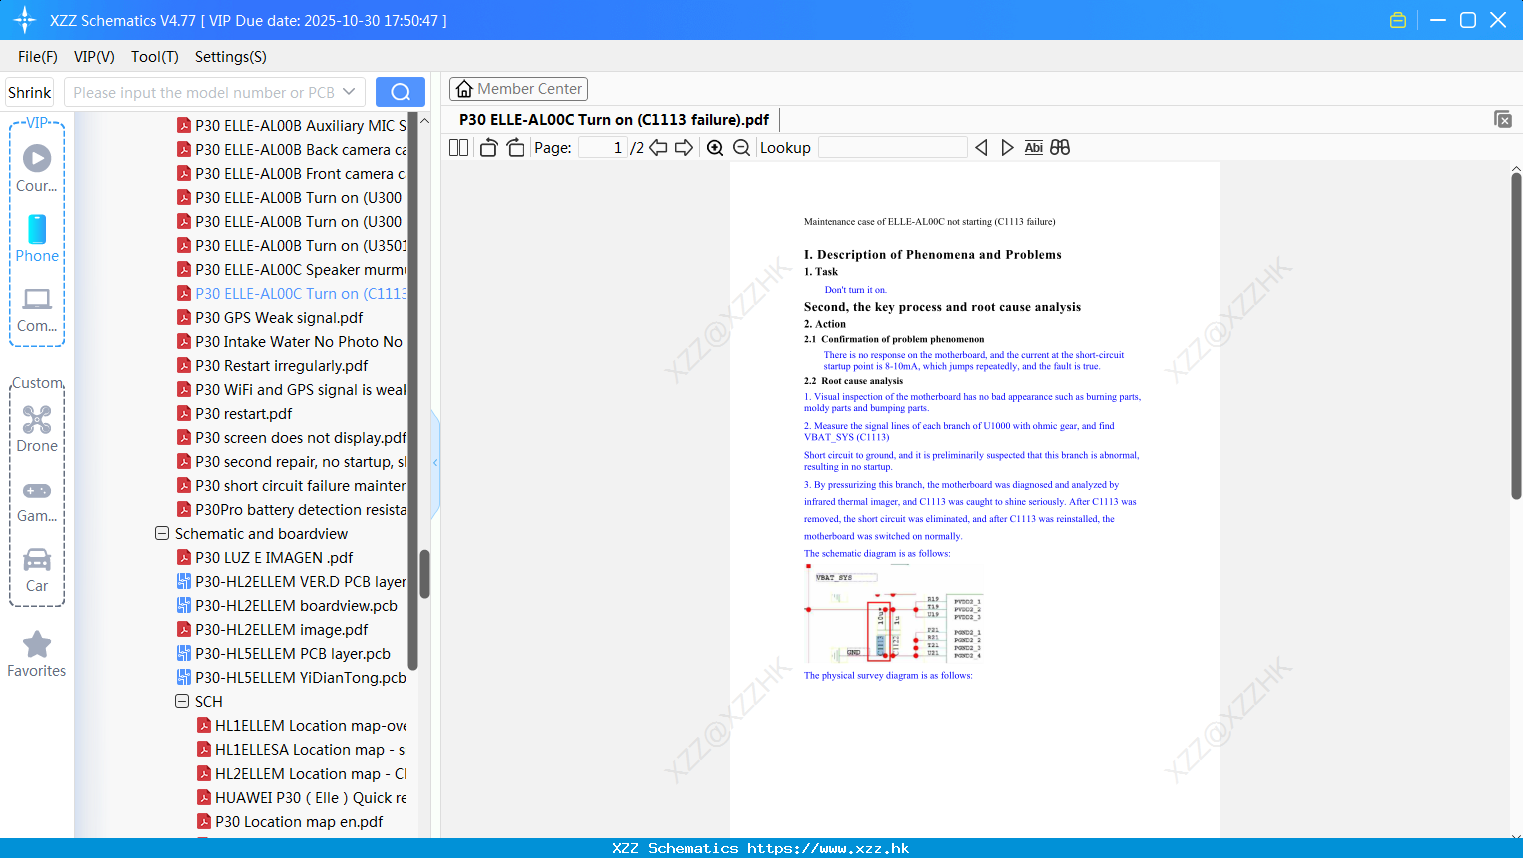Click the model number search field
This screenshot has height=858, width=1523.
(205, 92)
